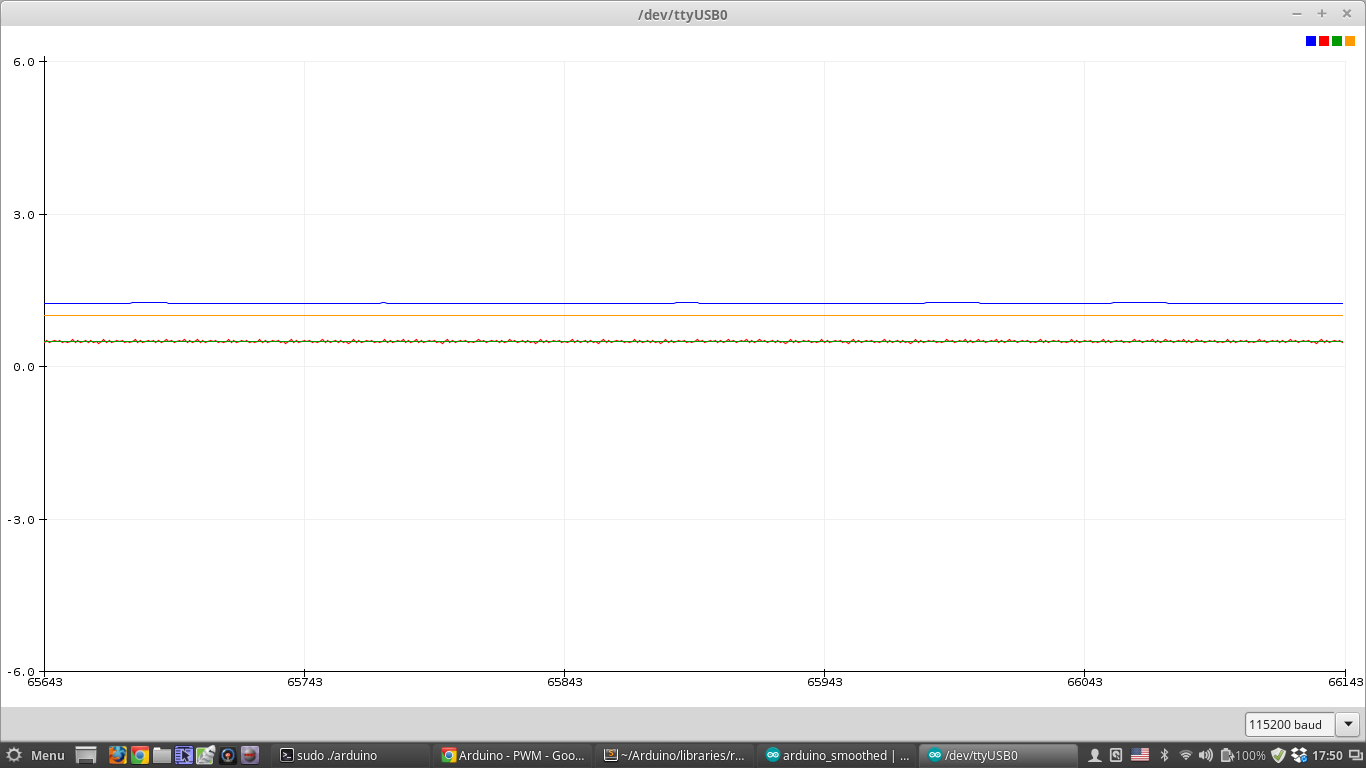Viewport: 1366px width, 768px height.
Task: Open the Wi-Fi network tray icon
Action: (1186, 755)
